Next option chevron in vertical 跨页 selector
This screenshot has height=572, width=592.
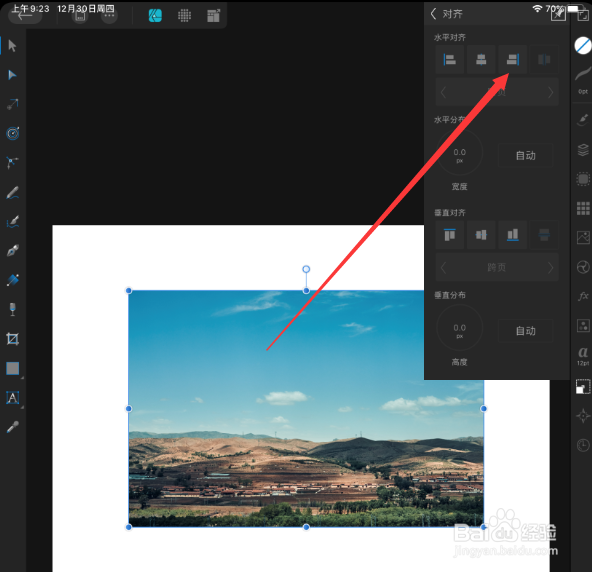(x=550, y=268)
